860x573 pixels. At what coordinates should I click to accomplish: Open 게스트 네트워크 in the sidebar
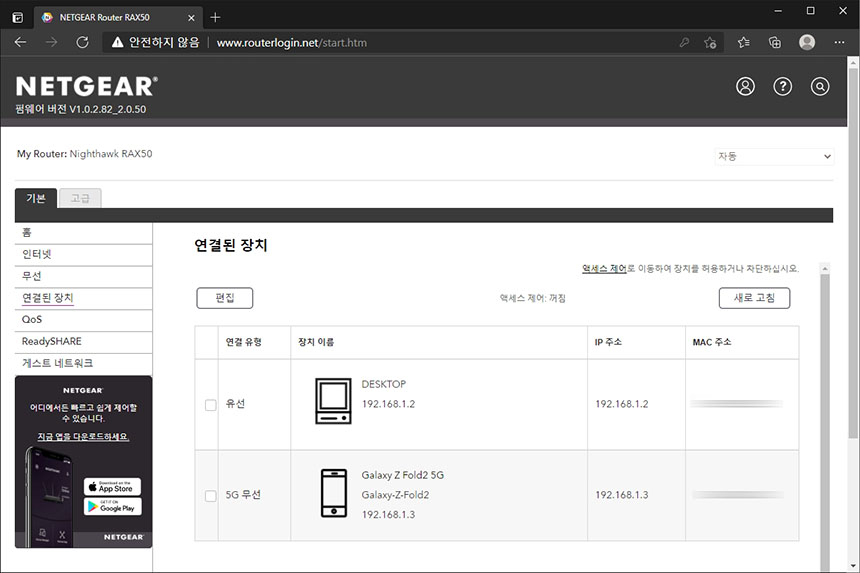point(83,363)
